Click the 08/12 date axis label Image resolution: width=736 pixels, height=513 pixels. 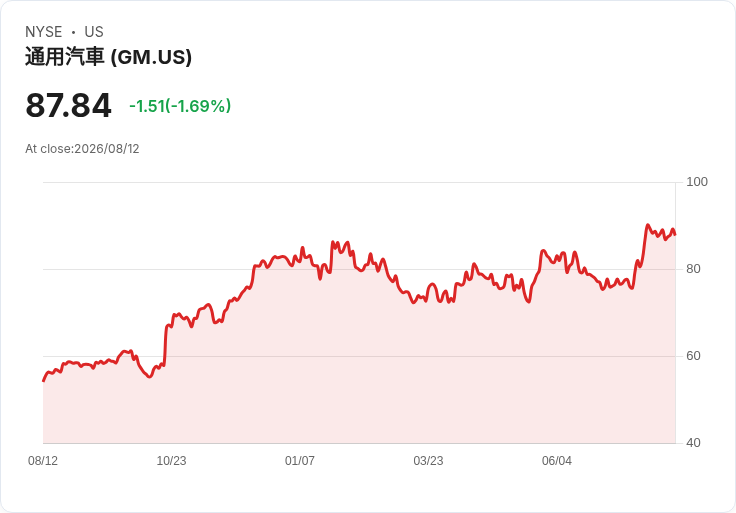coord(43,461)
